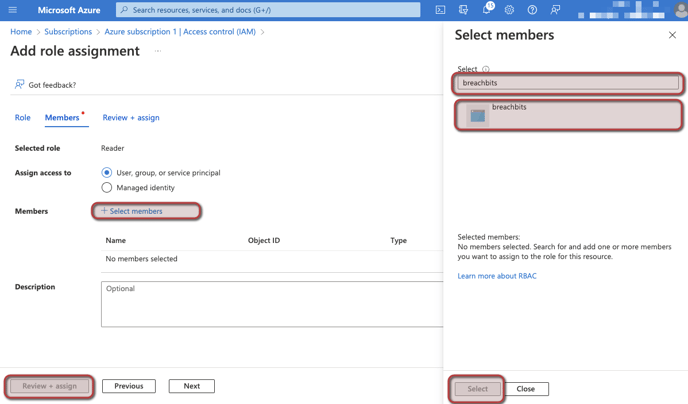Image resolution: width=688 pixels, height=404 pixels.
Task: Select the Managed identity radio button
Action: click(x=107, y=187)
